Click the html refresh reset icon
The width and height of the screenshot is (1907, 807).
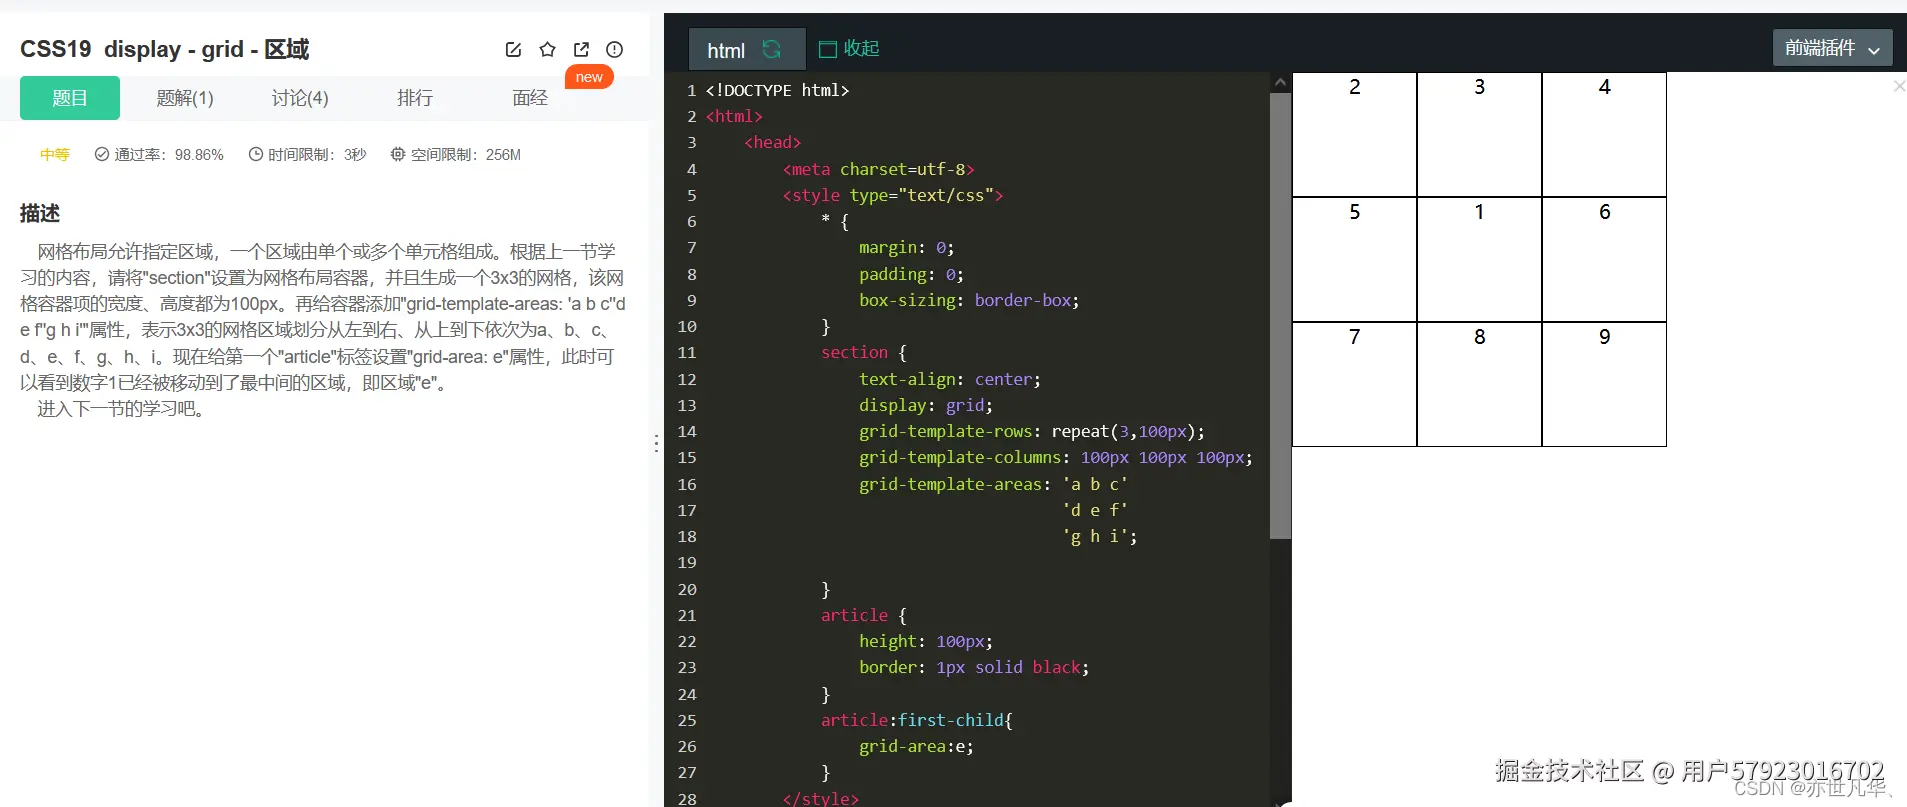coord(772,49)
